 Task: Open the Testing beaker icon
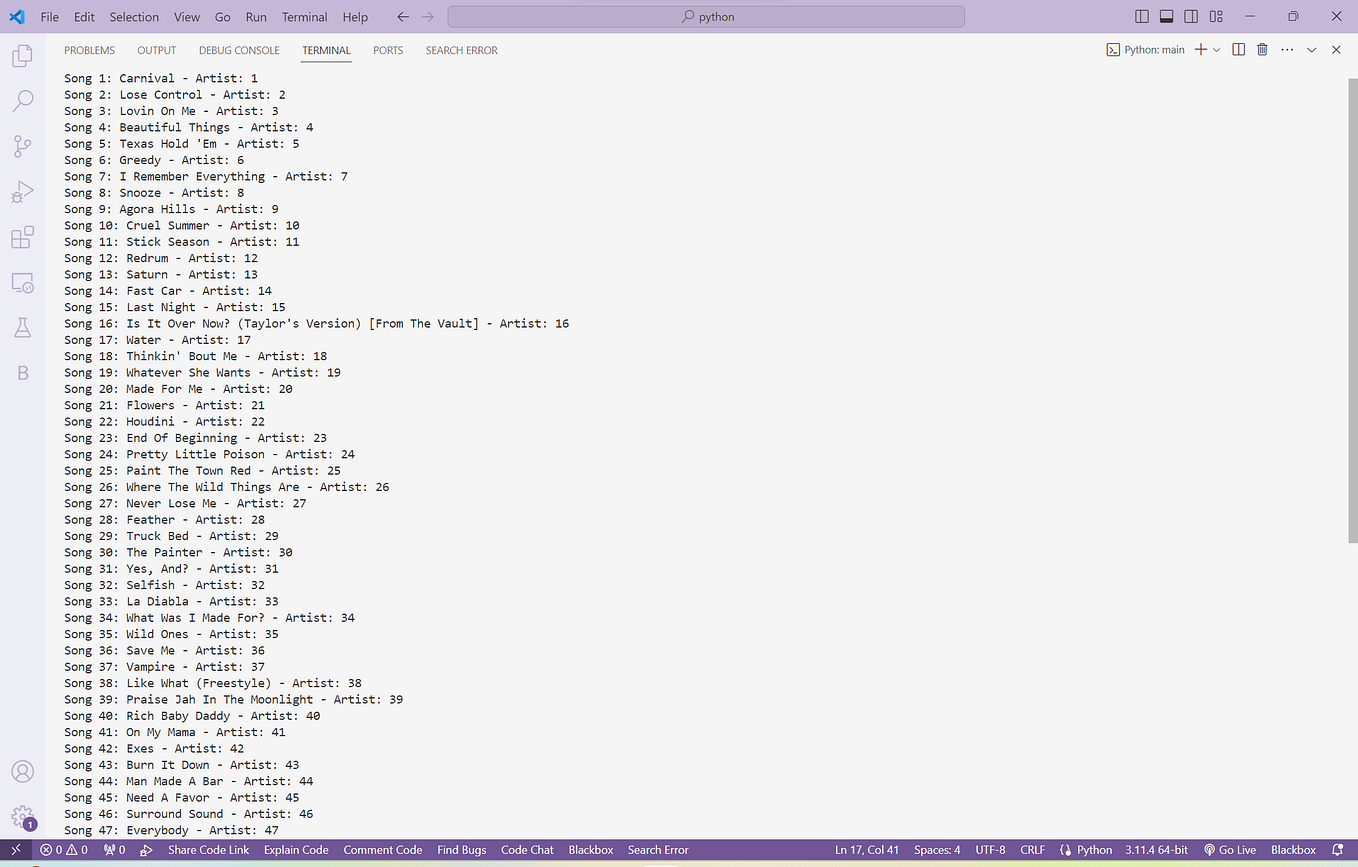pos(21,327)
